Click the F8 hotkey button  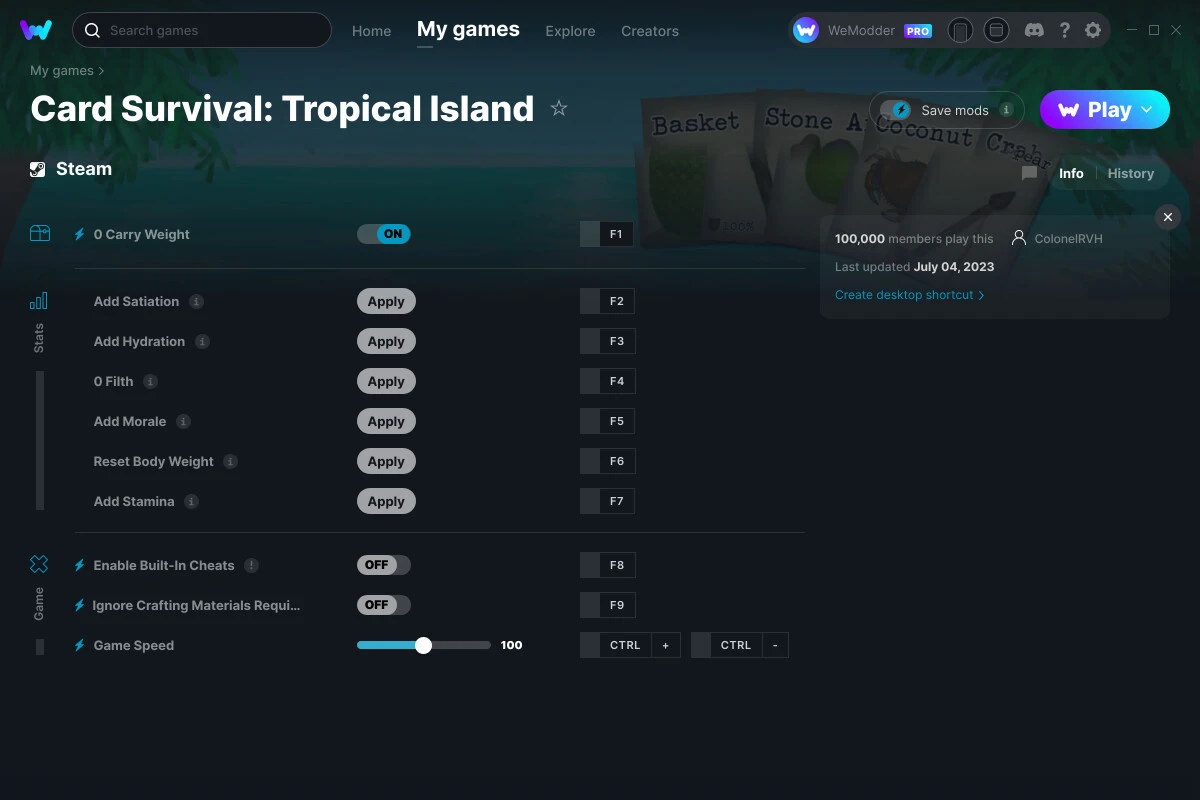click(x=607, y=564)
